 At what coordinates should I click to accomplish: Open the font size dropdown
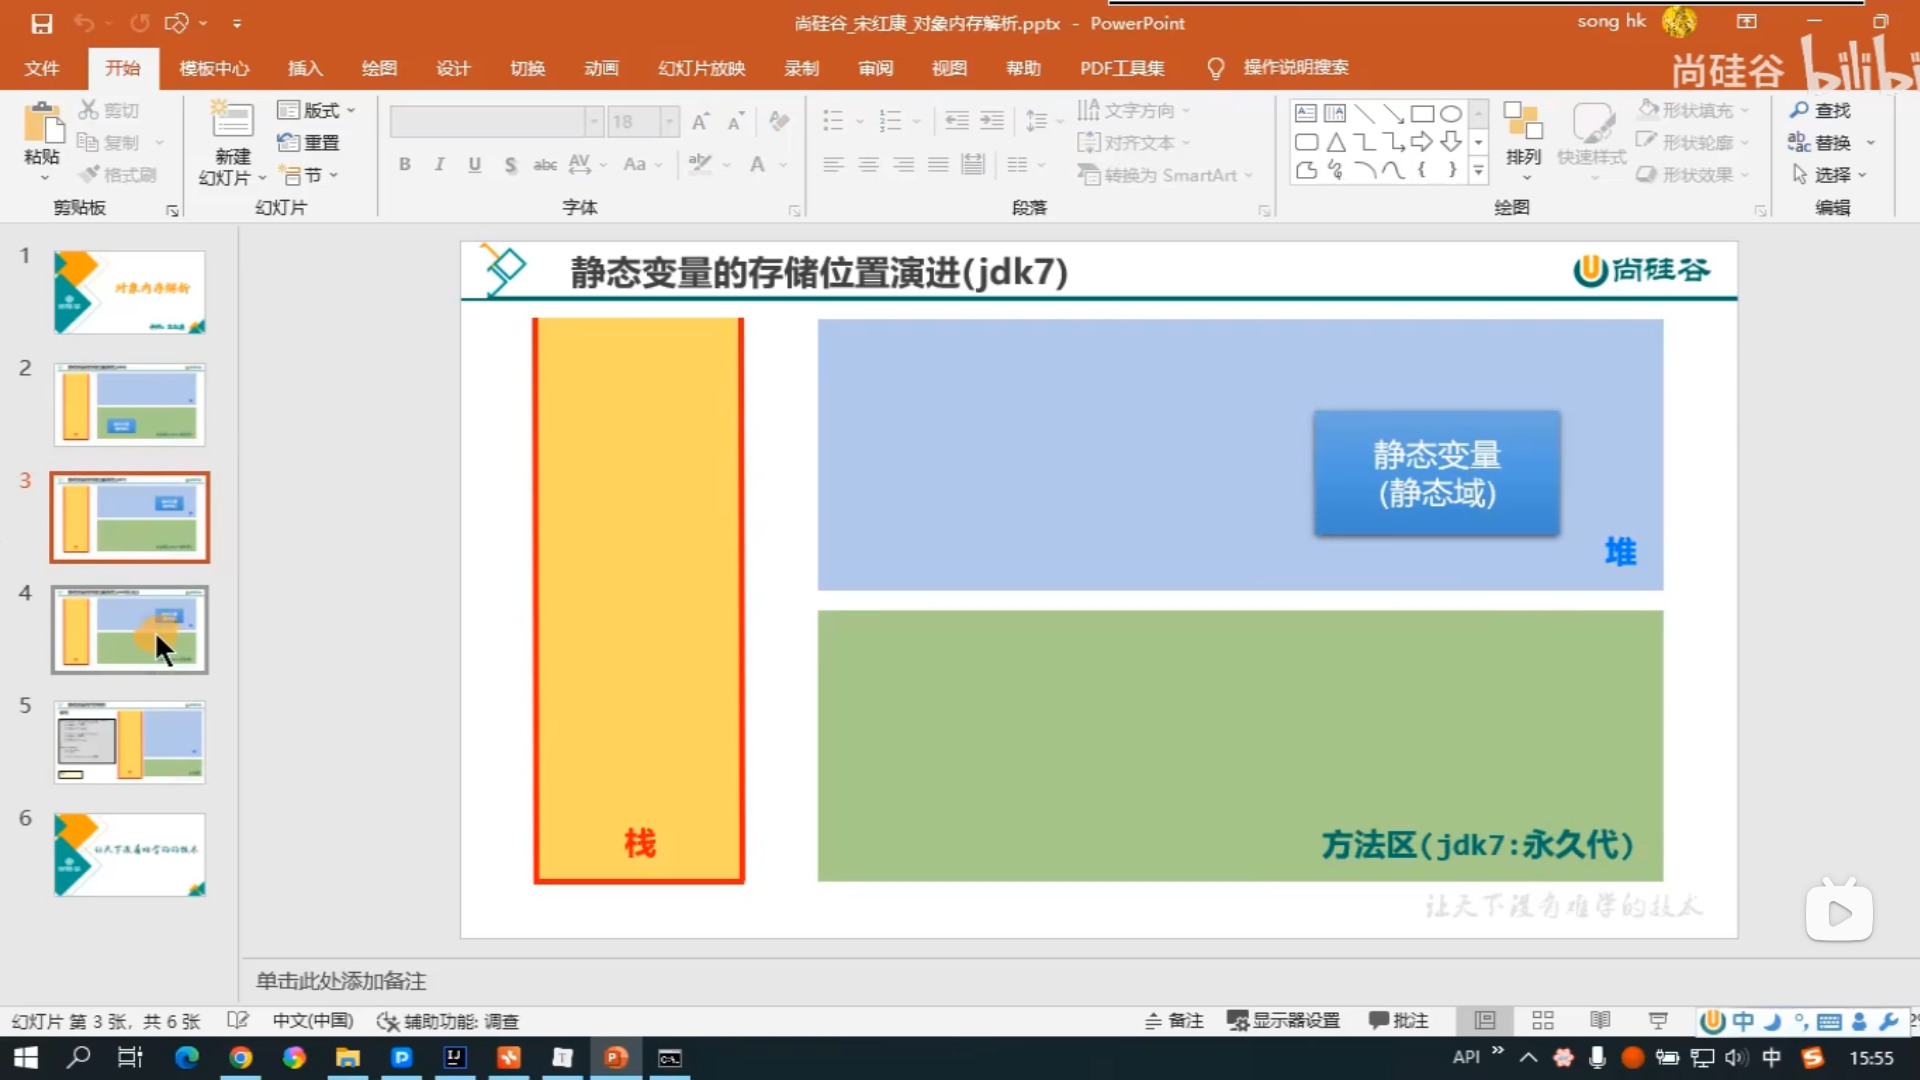click(x=670, y=122)
